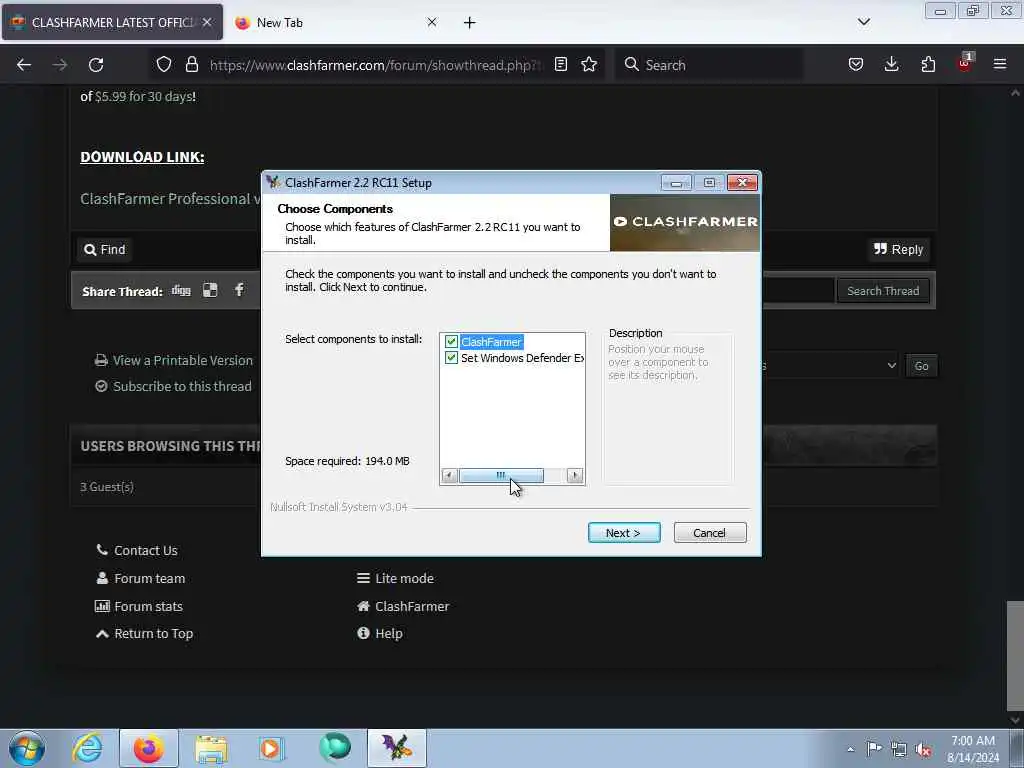This screenshot has height=768, width=1024.
Task: Open the list all tabs dropdown
Action: (x=863, y=22)
